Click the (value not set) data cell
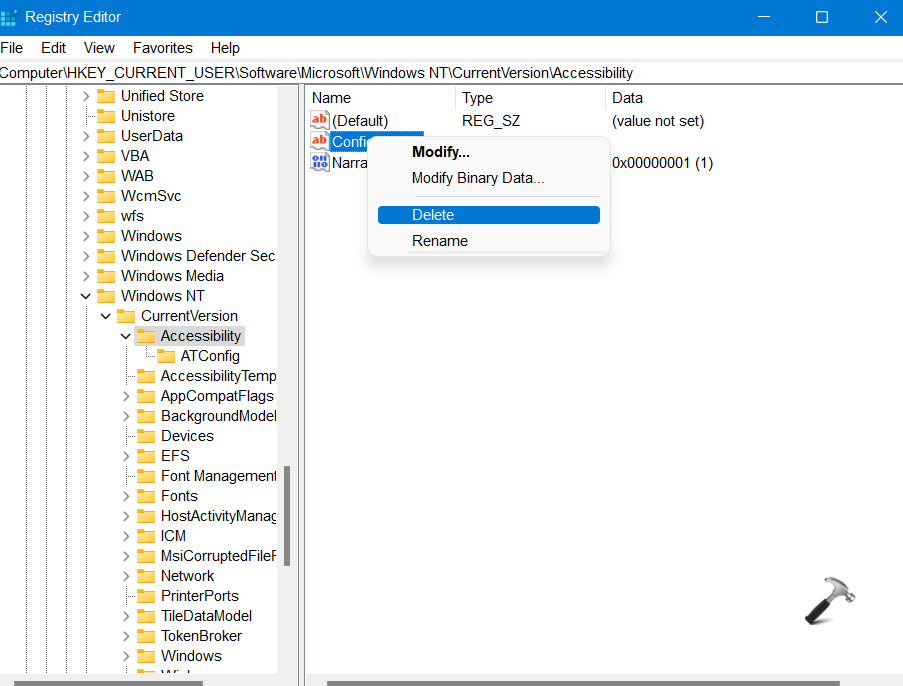The image size is (903, 686). pos(658,121)
